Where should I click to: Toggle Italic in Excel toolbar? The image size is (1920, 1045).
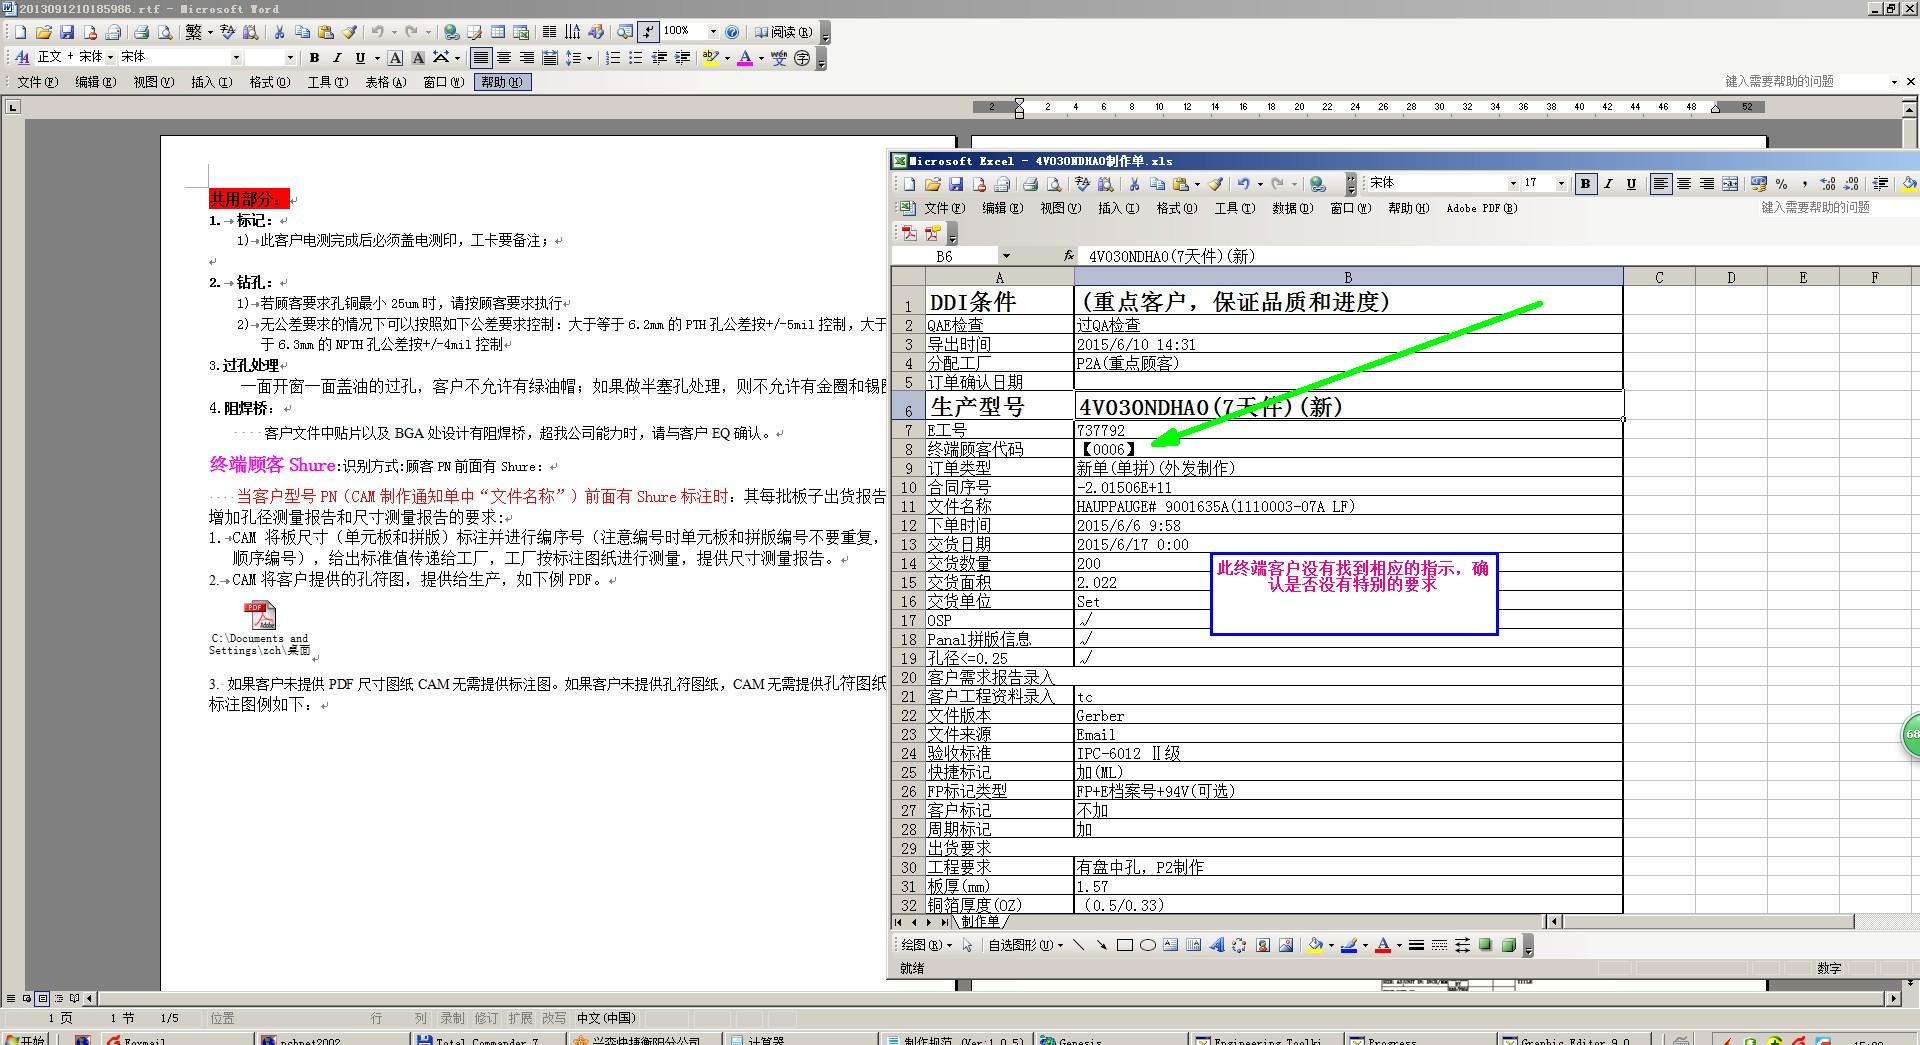pyautogui.click(x=1608, y=184)
